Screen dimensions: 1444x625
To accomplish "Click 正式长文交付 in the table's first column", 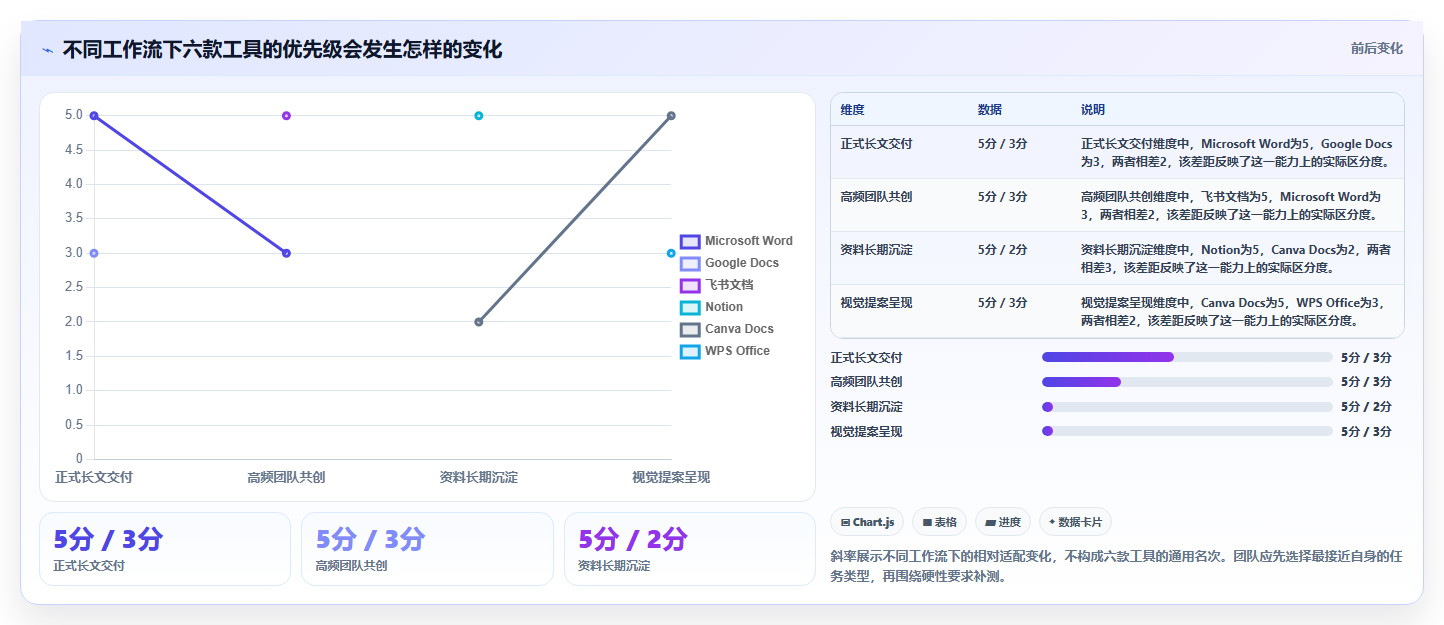I will pyautogui.click(x=876, y=144).
